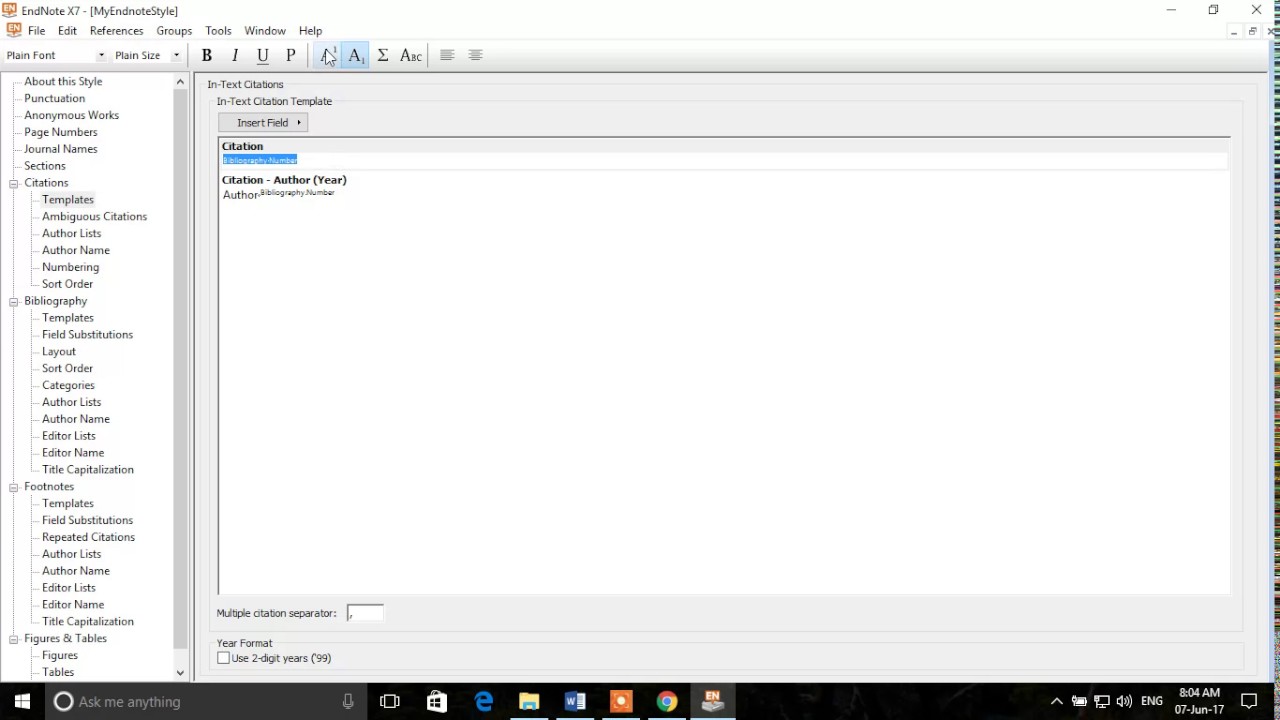Image resolution: width=1280 pixels, height=720 pixels.
Task: Open Repeated Citations under Footnotes
Action: pos(88,537)
